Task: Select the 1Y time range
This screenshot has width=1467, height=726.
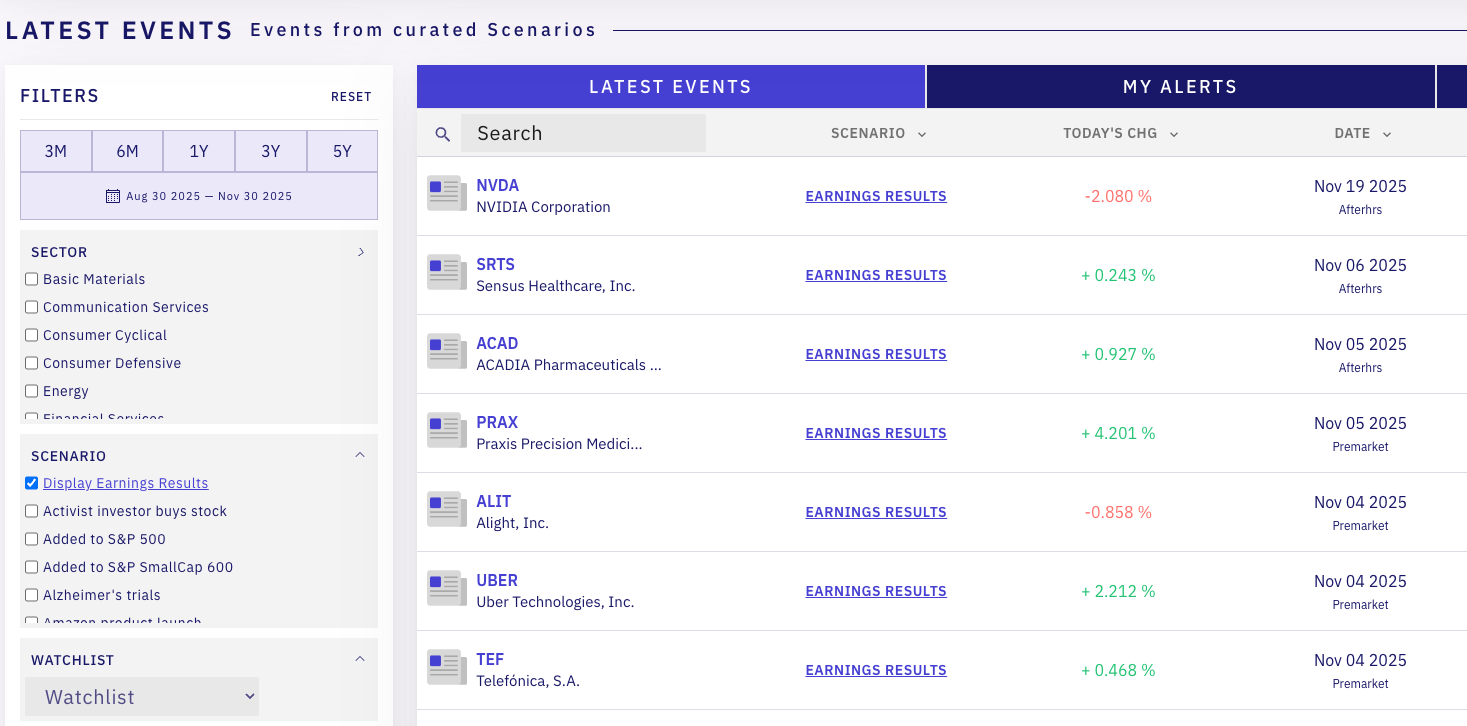Action: (199, 151)
